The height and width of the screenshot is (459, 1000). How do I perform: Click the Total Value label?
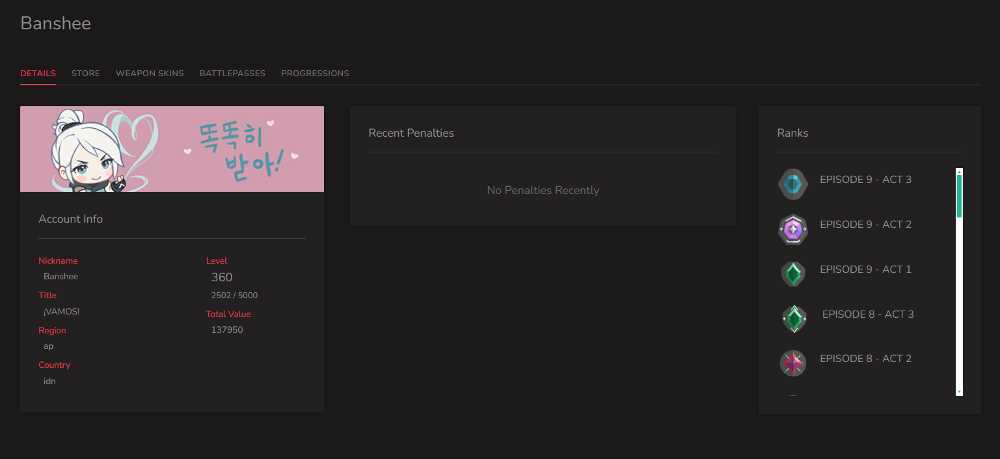point(228,314)
